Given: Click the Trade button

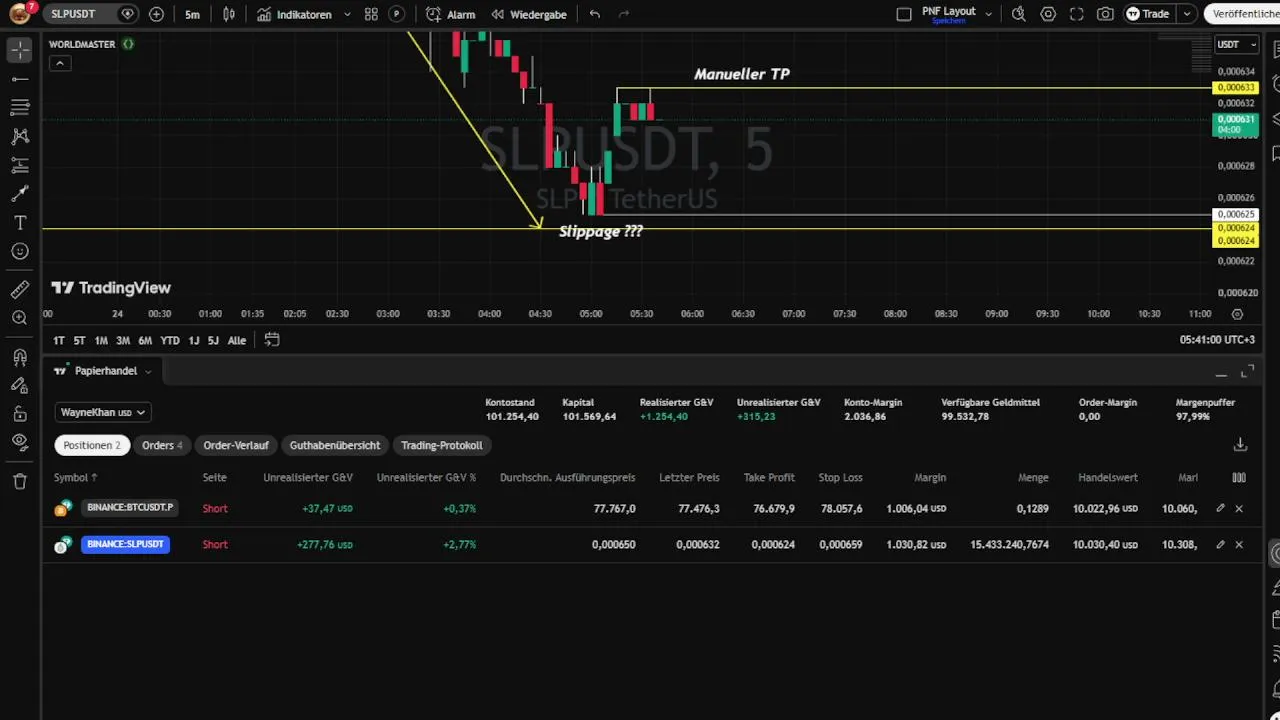Looking at the screenshot, I should [1148, 14].
